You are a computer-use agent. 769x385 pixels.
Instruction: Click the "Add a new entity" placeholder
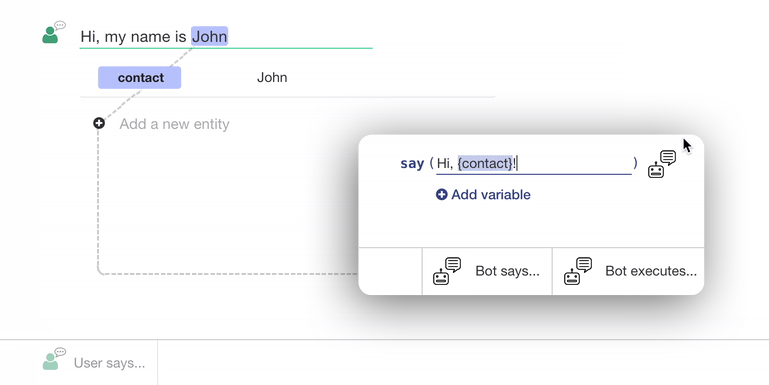coord(175,124)
